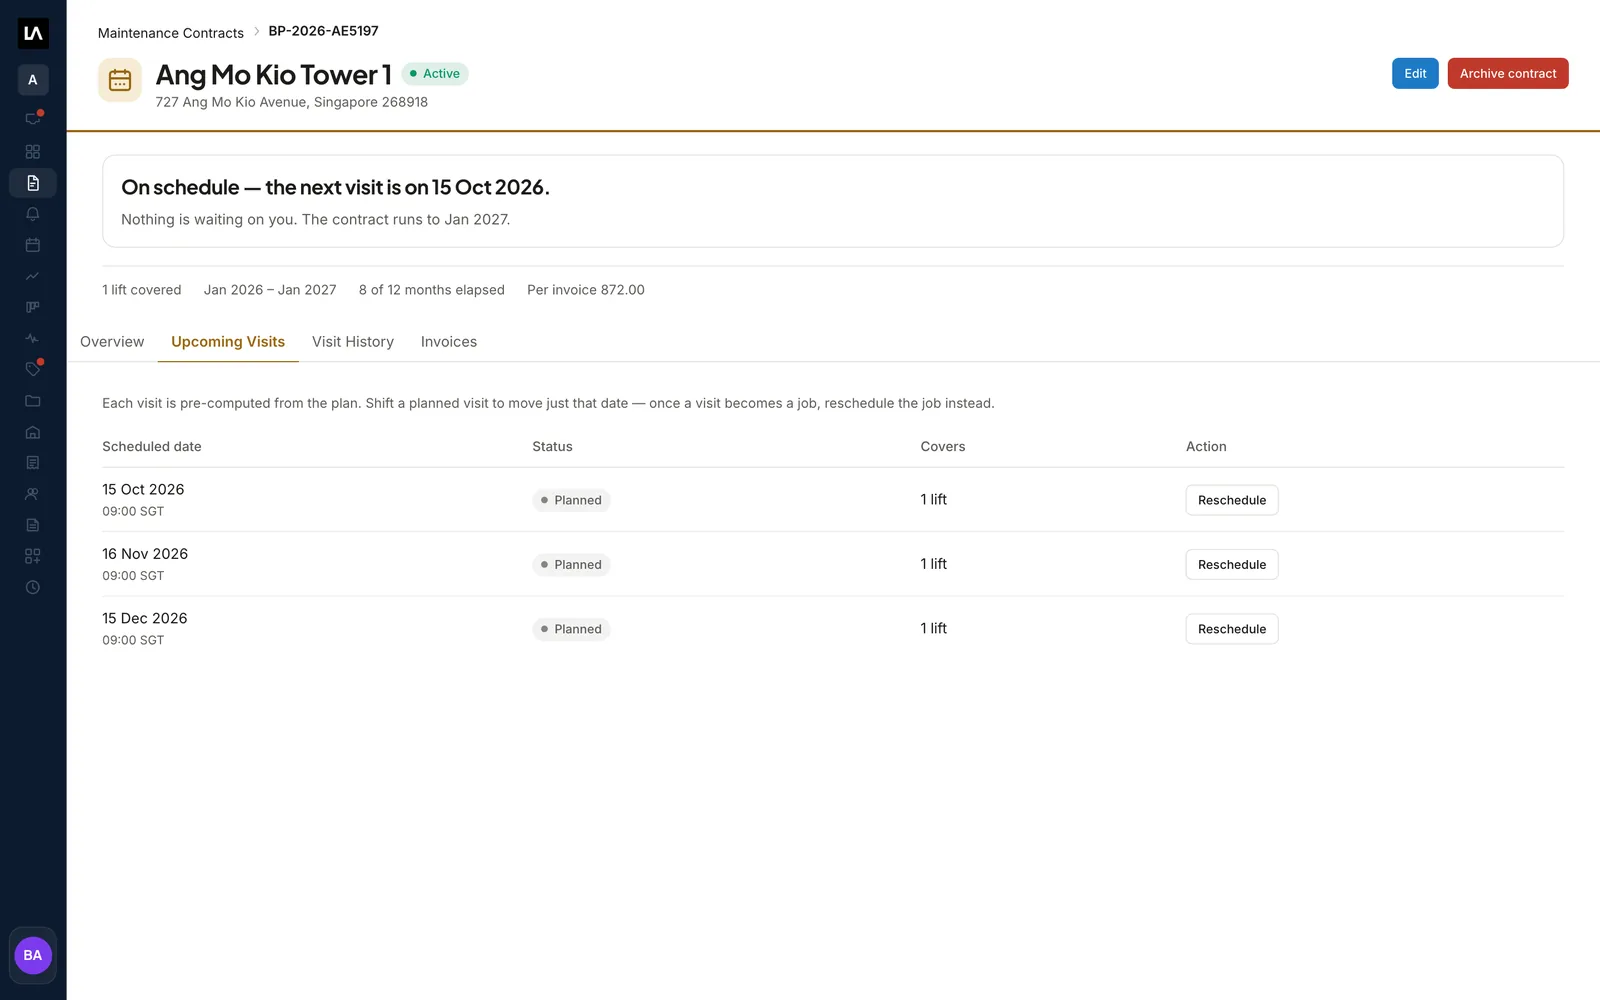Click the contract calendar icon beside the title
This screenshot has width=1600, height=1000.
point(120,80)
